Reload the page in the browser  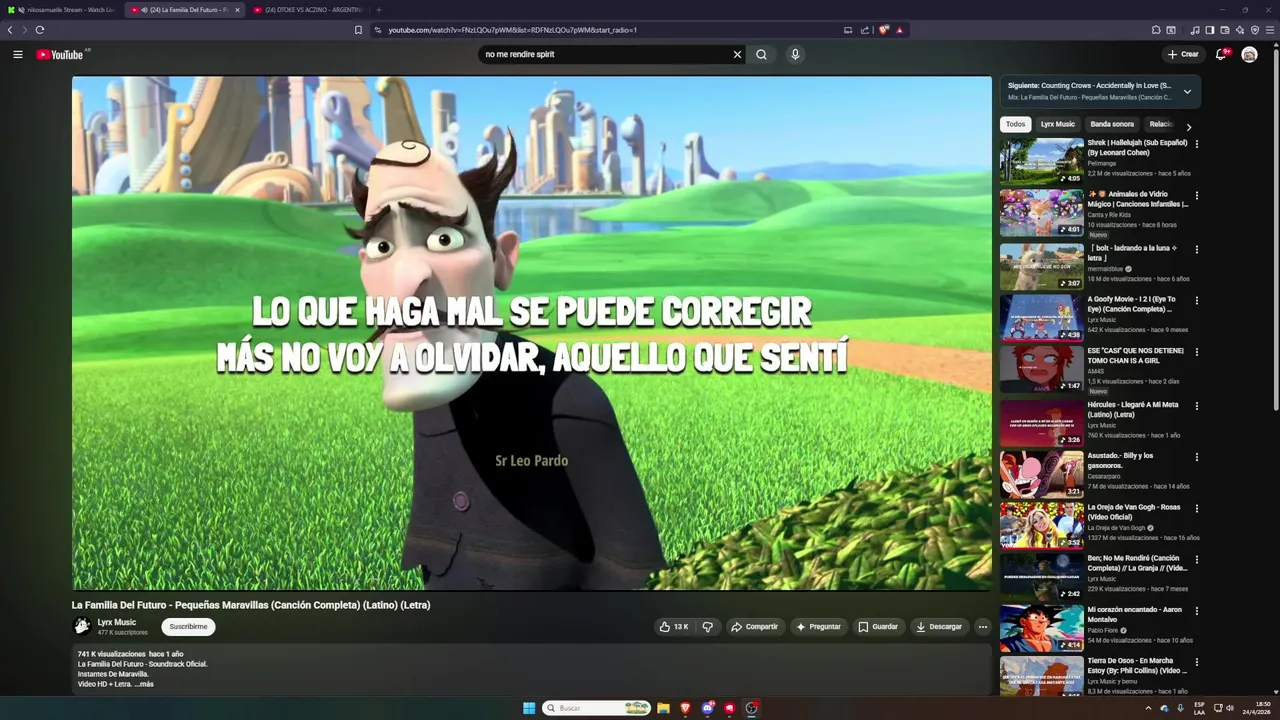[x=39, y=30]
